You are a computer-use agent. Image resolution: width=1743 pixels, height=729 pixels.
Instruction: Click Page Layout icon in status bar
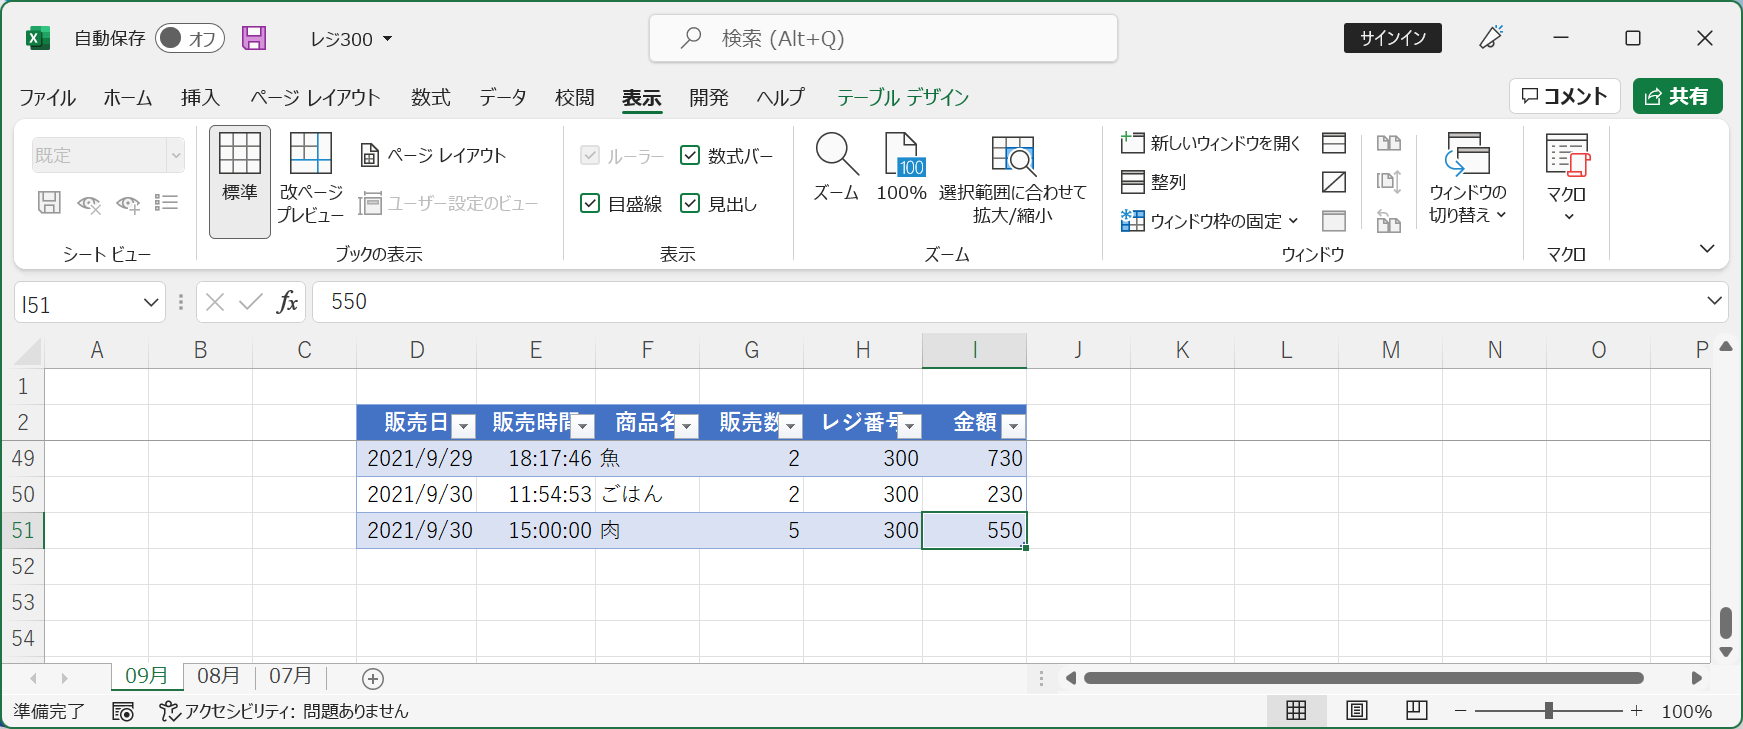point(1357,711)
